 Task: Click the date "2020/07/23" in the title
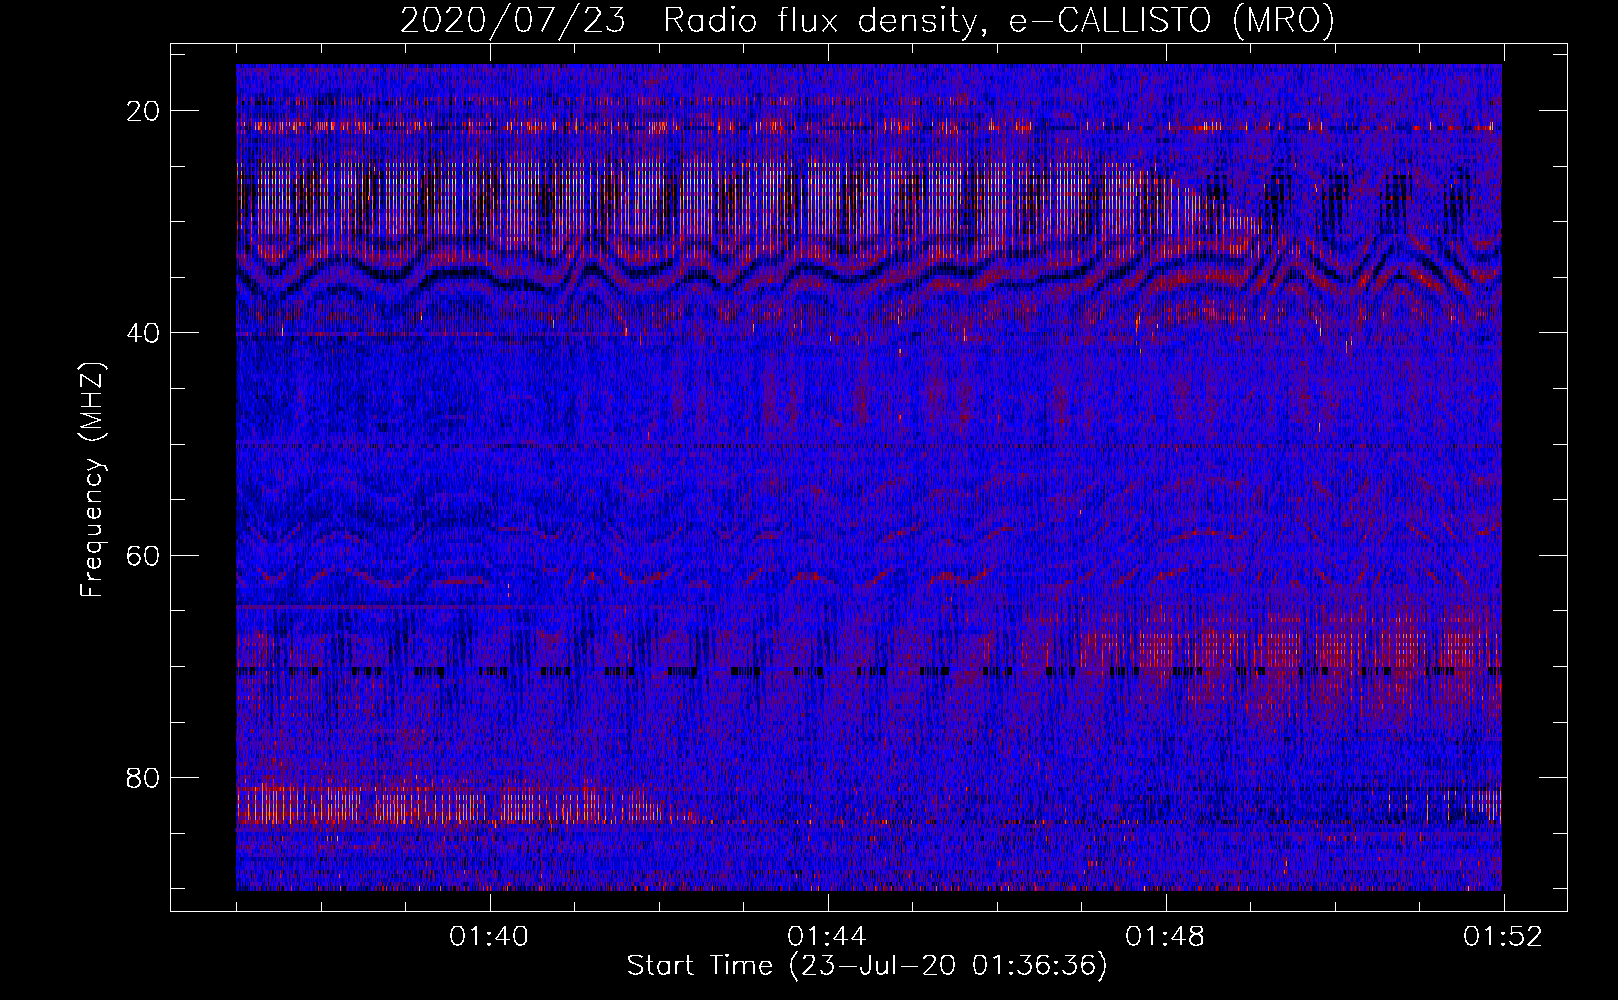click(x=513, y=21)
